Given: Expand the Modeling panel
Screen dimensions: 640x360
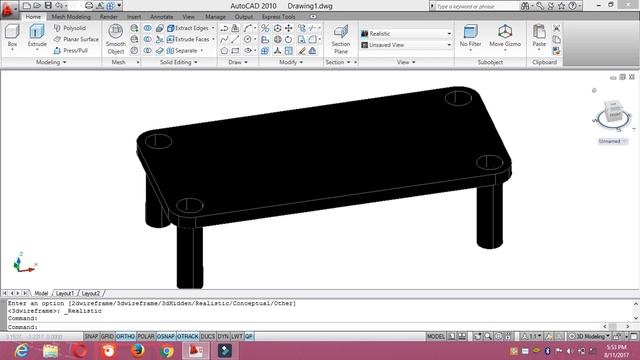Looking at the screenshot, I should tap(51, 62).
